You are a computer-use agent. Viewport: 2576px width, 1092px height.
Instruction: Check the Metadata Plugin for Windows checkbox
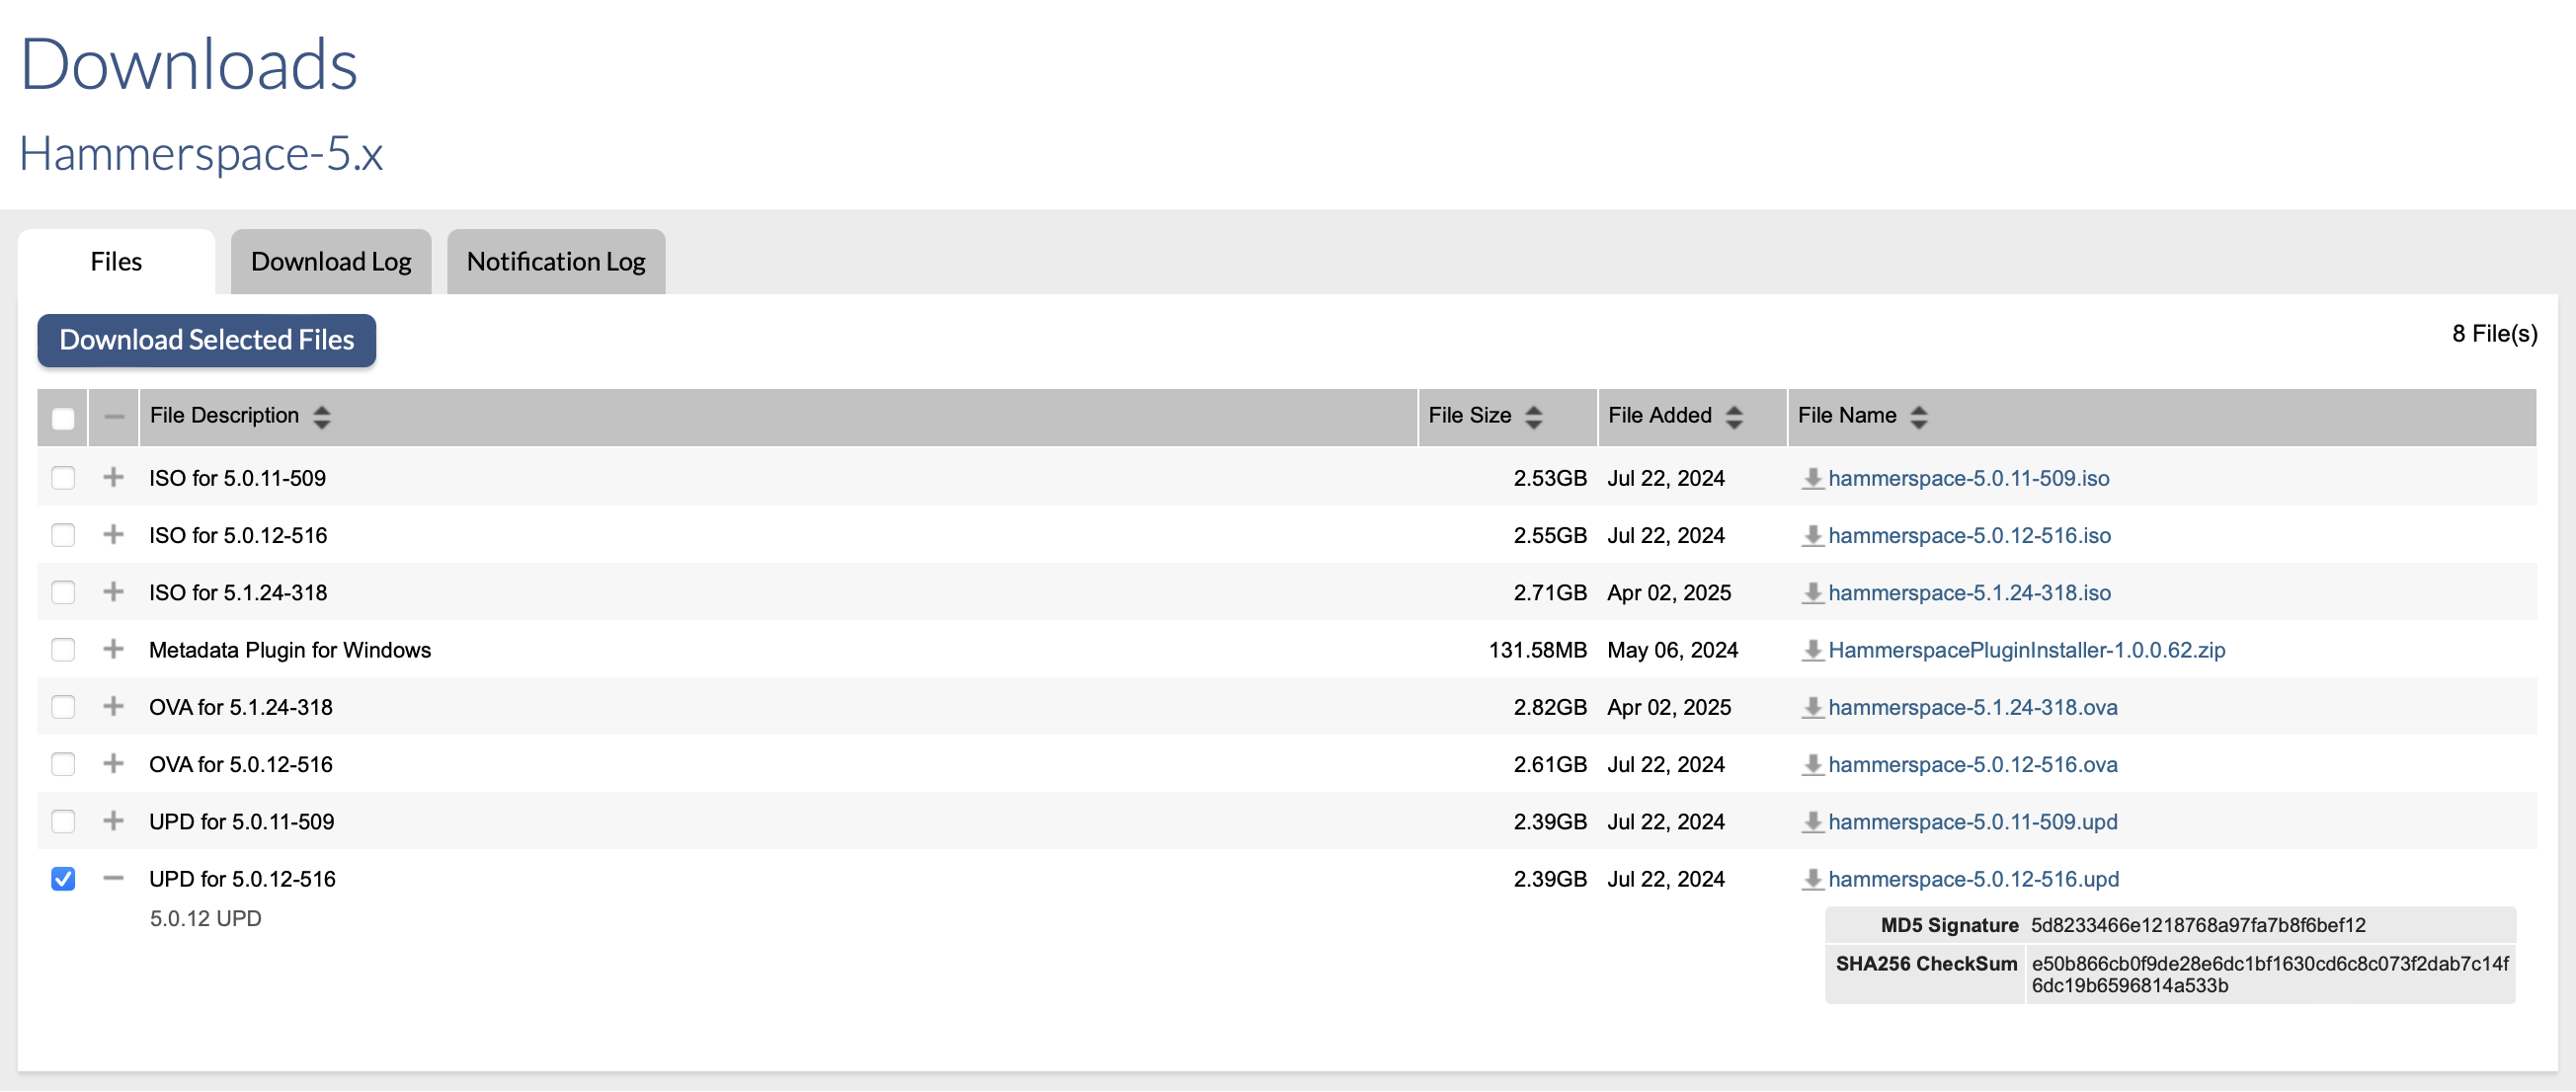63,650
